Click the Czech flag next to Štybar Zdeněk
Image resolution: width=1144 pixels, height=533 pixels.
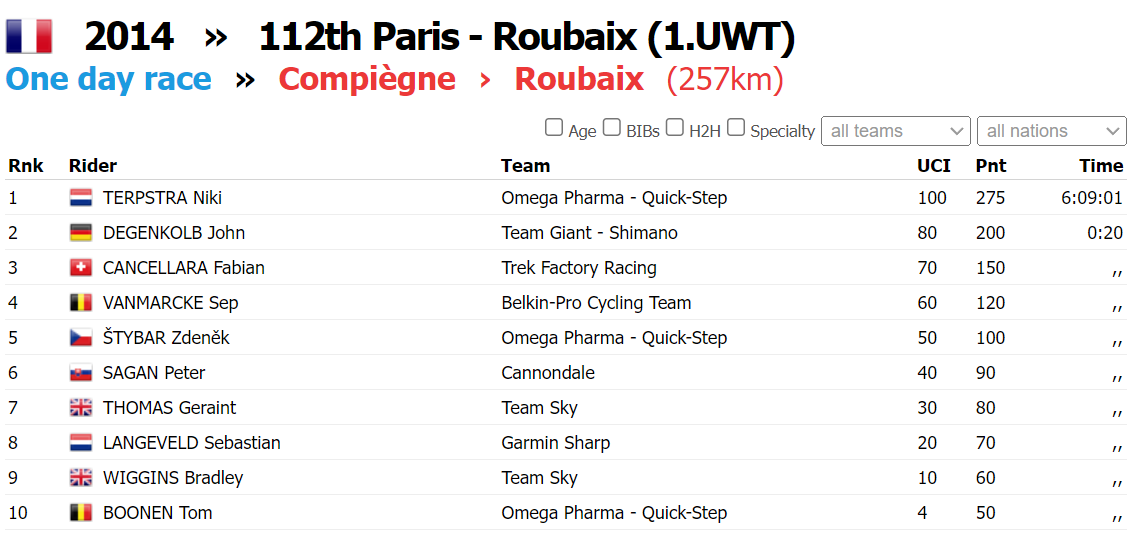click(x=81, y=338)
